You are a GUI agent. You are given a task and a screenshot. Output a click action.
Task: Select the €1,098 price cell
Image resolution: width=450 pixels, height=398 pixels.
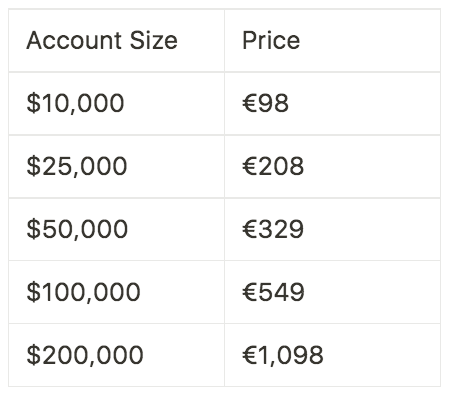coord(332,355)
